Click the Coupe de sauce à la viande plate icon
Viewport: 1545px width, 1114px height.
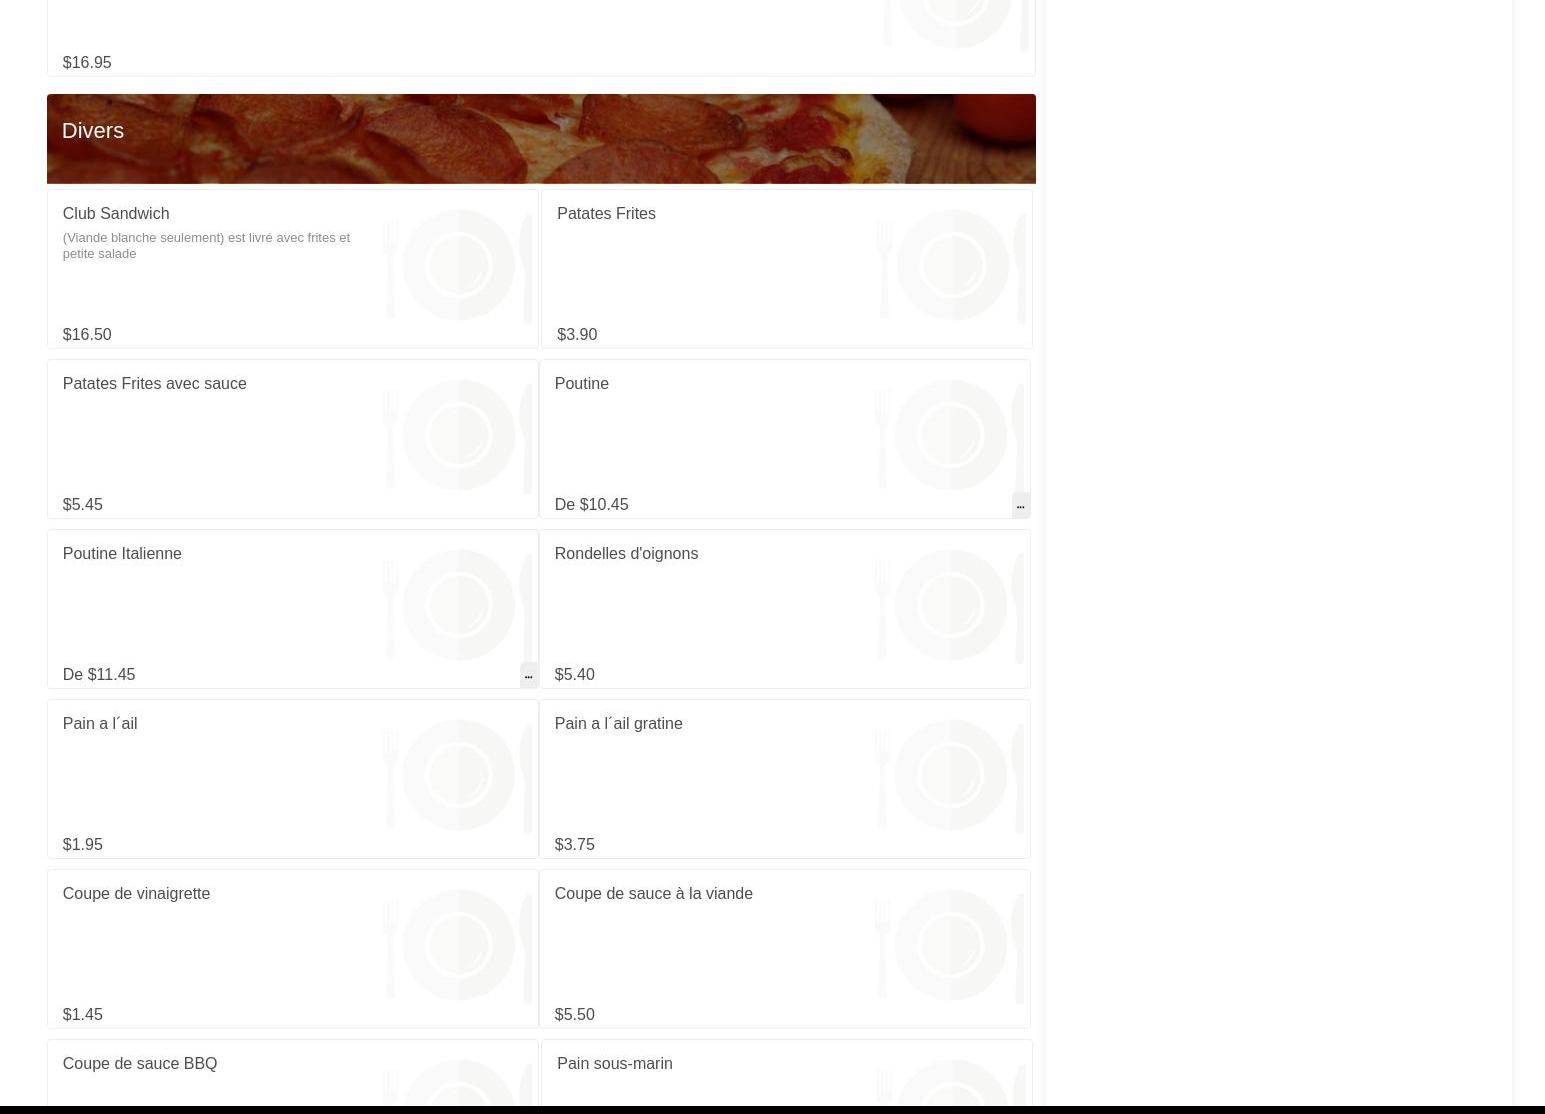coord(950,945)
